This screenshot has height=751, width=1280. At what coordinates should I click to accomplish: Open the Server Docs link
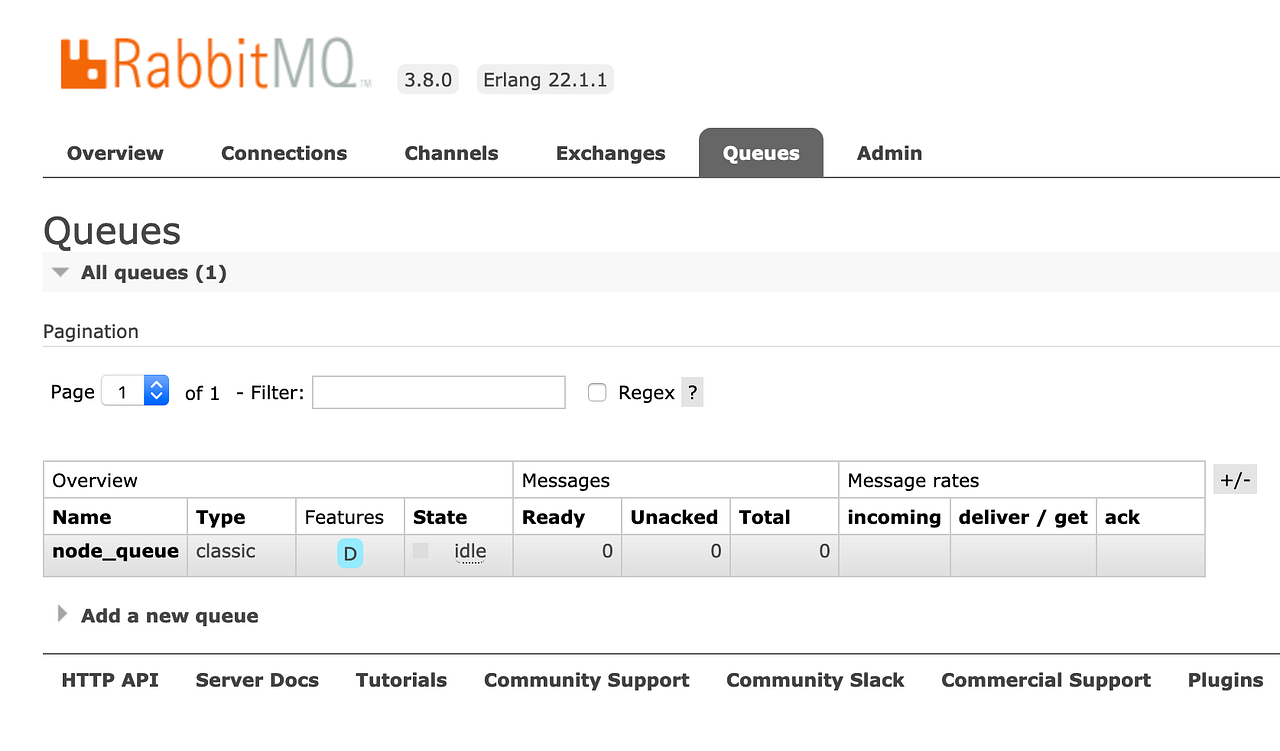point(257,680)
